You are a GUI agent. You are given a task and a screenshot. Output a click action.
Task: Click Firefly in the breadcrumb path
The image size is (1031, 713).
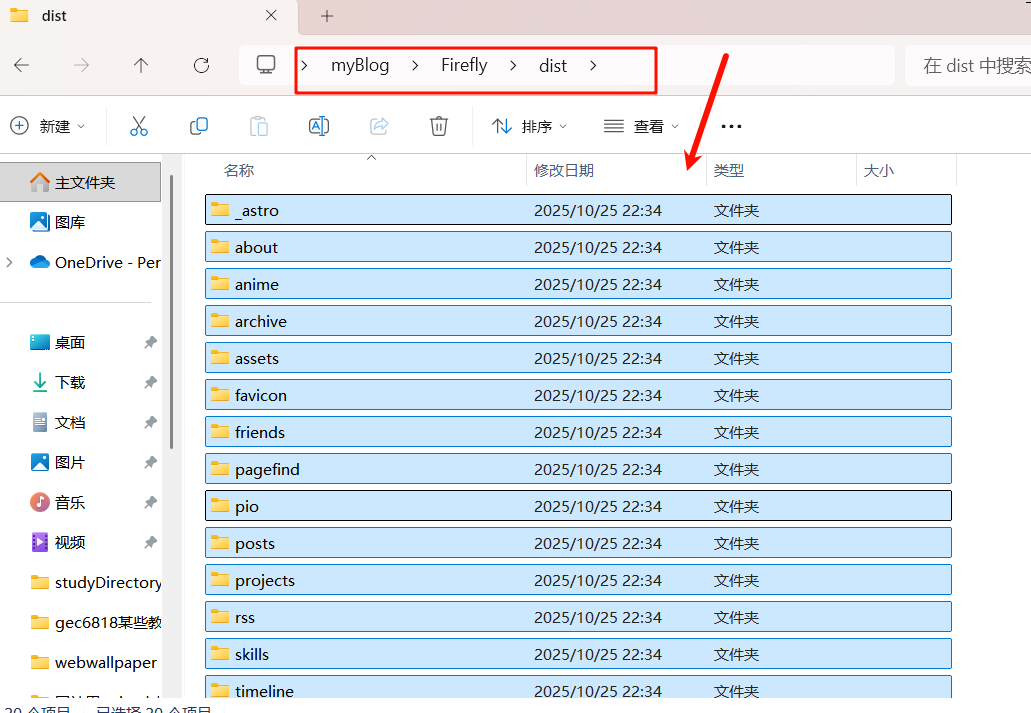463,65
